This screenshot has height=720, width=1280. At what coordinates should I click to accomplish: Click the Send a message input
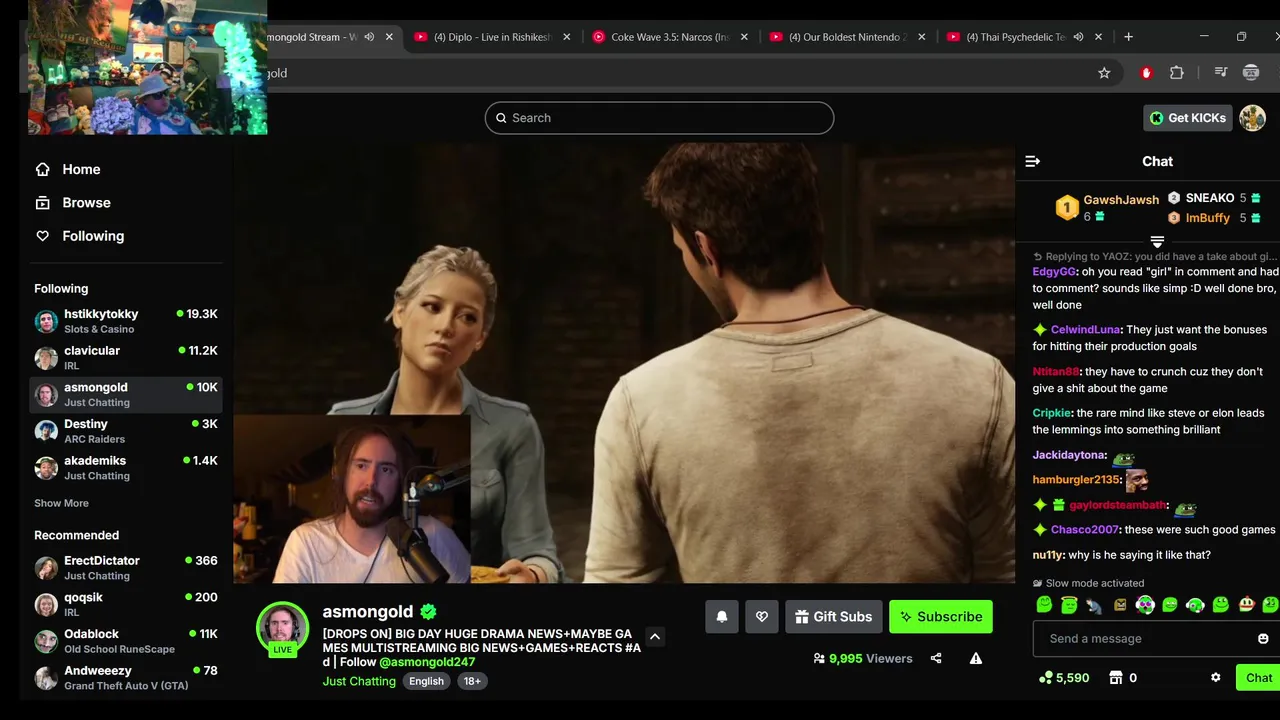(x=1155, y=638)
